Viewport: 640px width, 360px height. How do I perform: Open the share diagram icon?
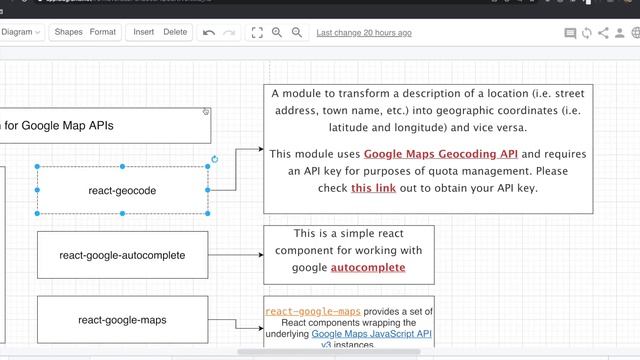point(603,33)
